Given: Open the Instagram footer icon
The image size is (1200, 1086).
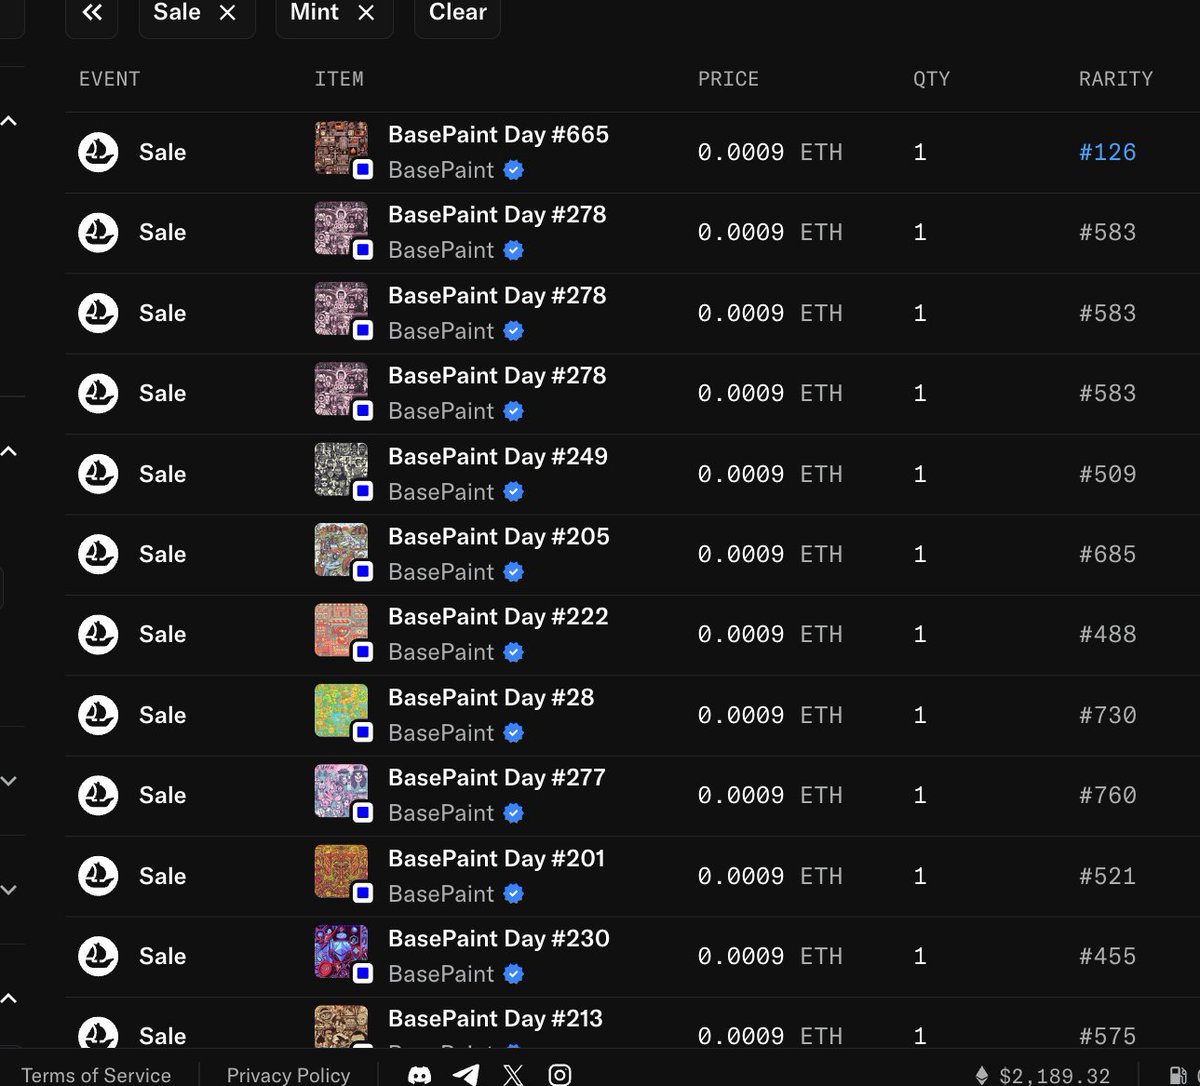Looking at the screenshot, I should pos(560,1075).
